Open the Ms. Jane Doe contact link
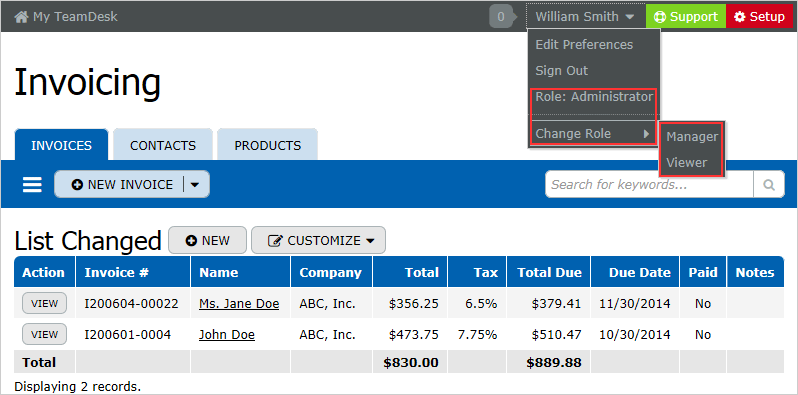This screenshot has width=798, height=395. (x=239, y=304)
